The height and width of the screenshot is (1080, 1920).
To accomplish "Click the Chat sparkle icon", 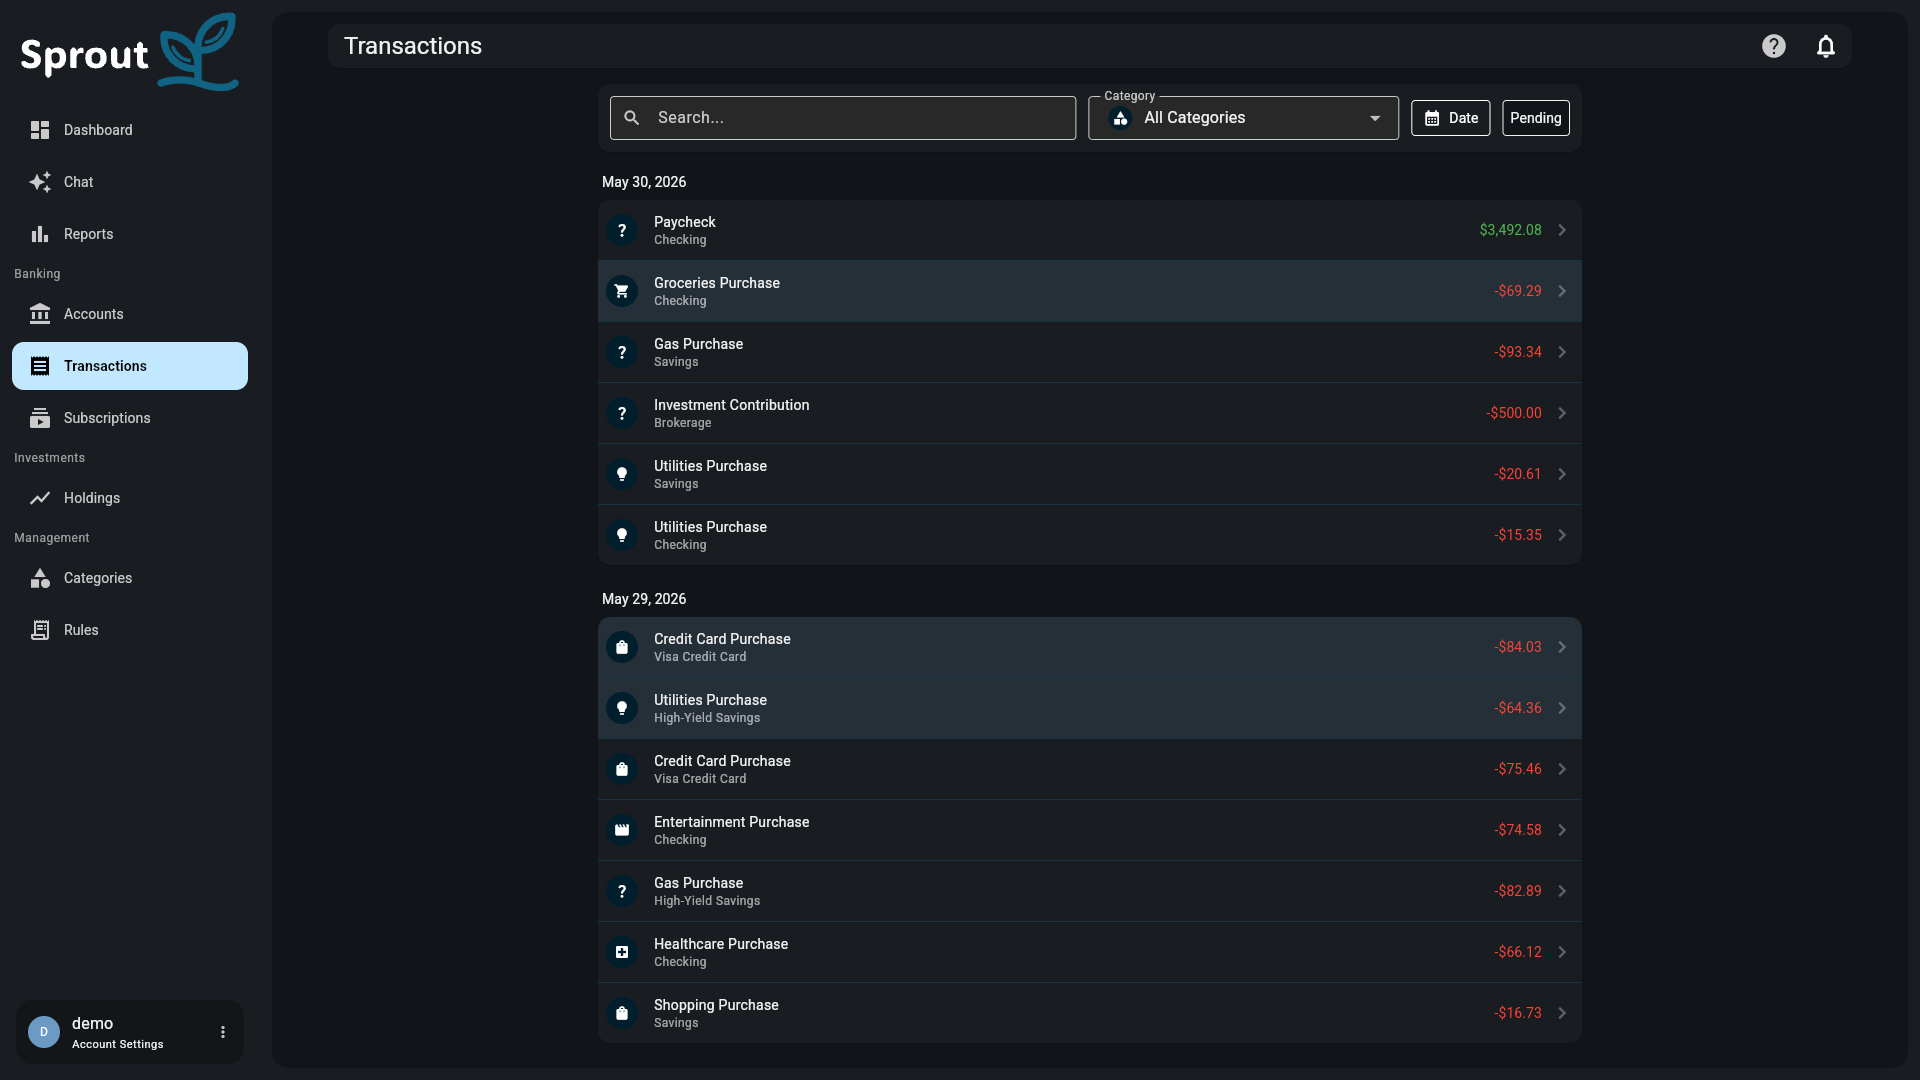I will (x=40, y=182).
